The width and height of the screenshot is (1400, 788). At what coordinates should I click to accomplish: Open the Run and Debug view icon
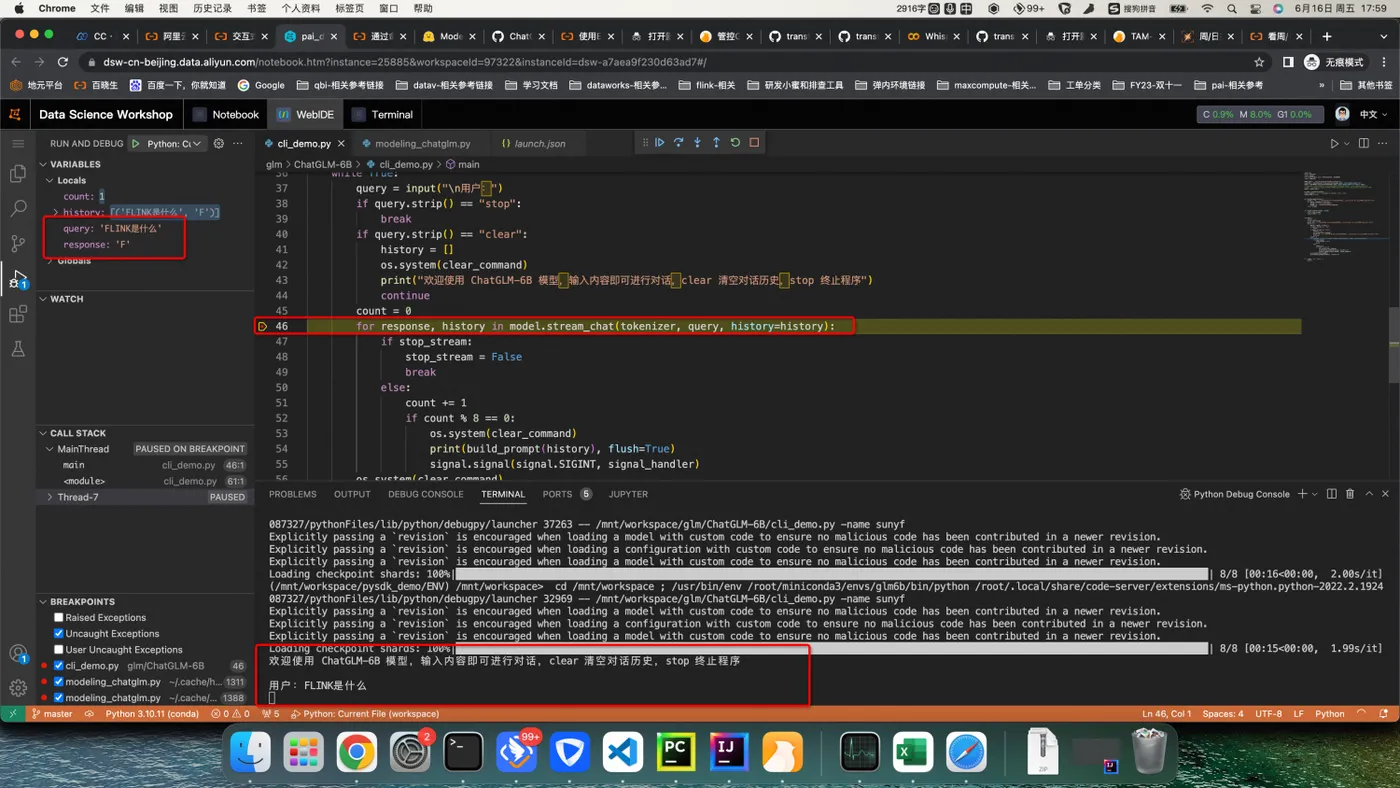[x=18, y=279]
